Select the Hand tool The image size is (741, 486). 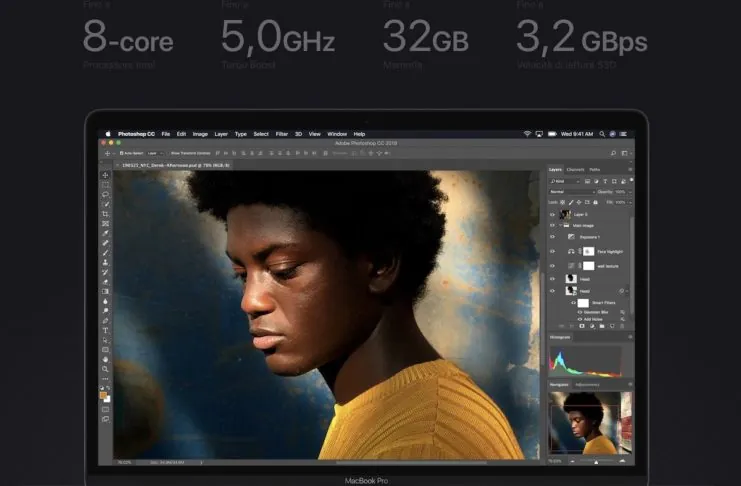(106, 359)
